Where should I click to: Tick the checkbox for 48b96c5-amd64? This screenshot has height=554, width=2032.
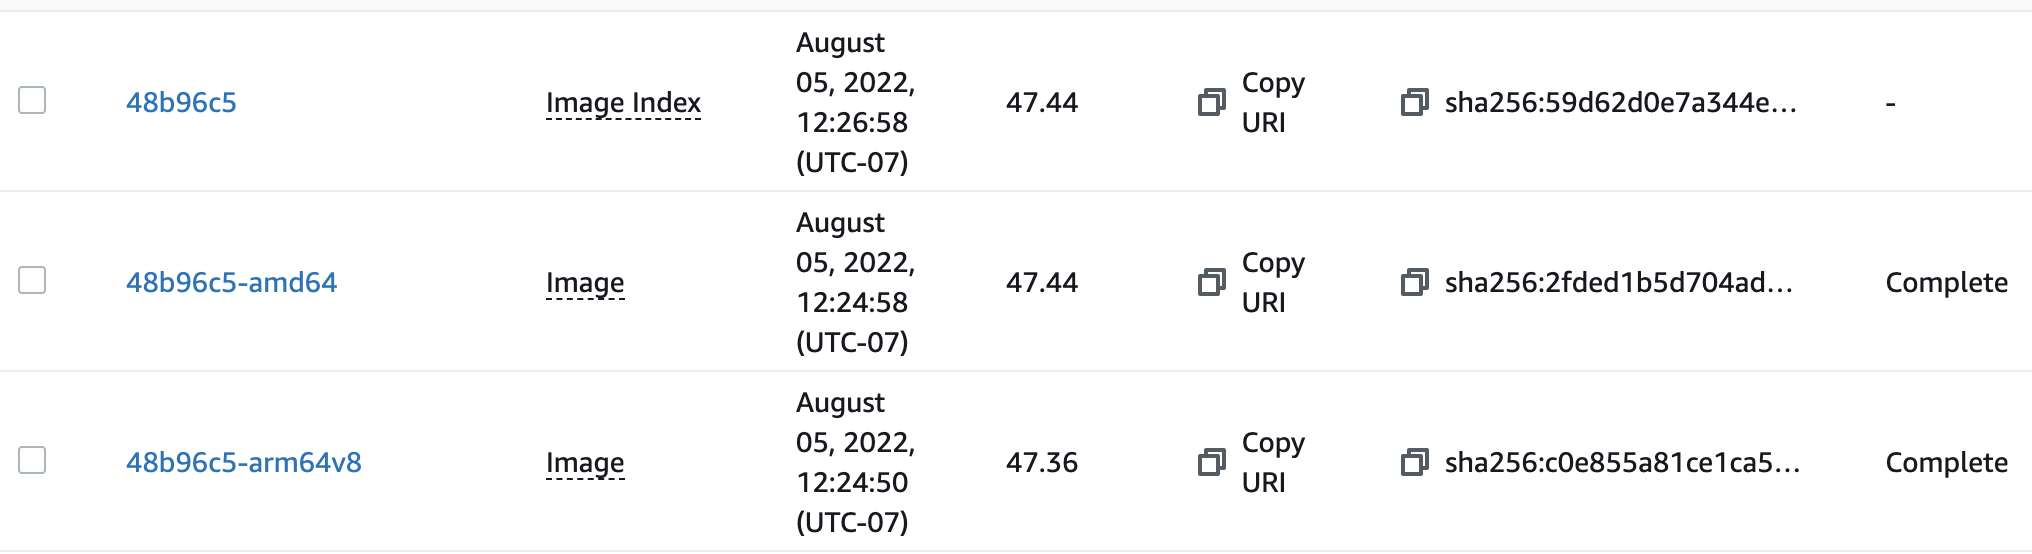tap(32, 280)
